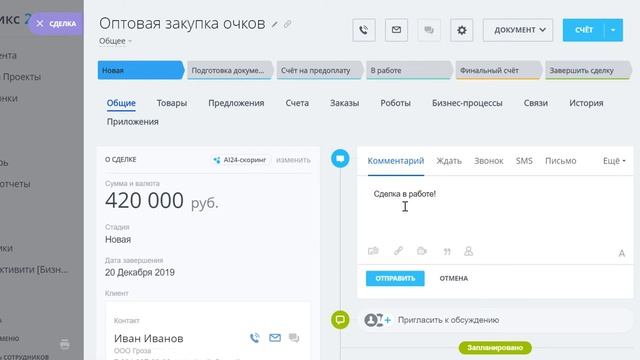Insert video icon in comment editor

point(422,251)
